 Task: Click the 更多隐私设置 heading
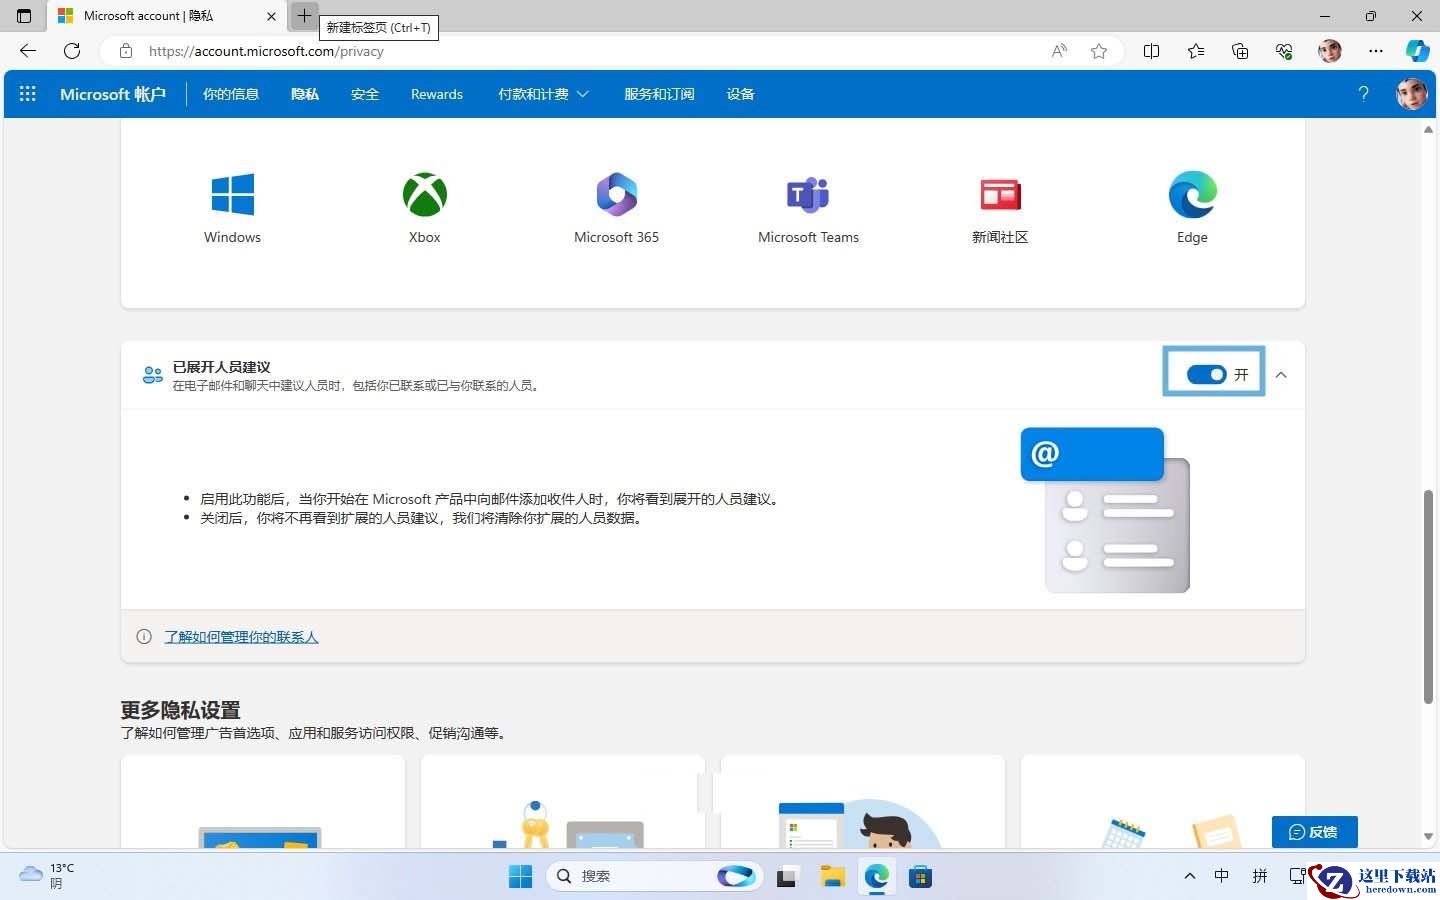point(181,710)
